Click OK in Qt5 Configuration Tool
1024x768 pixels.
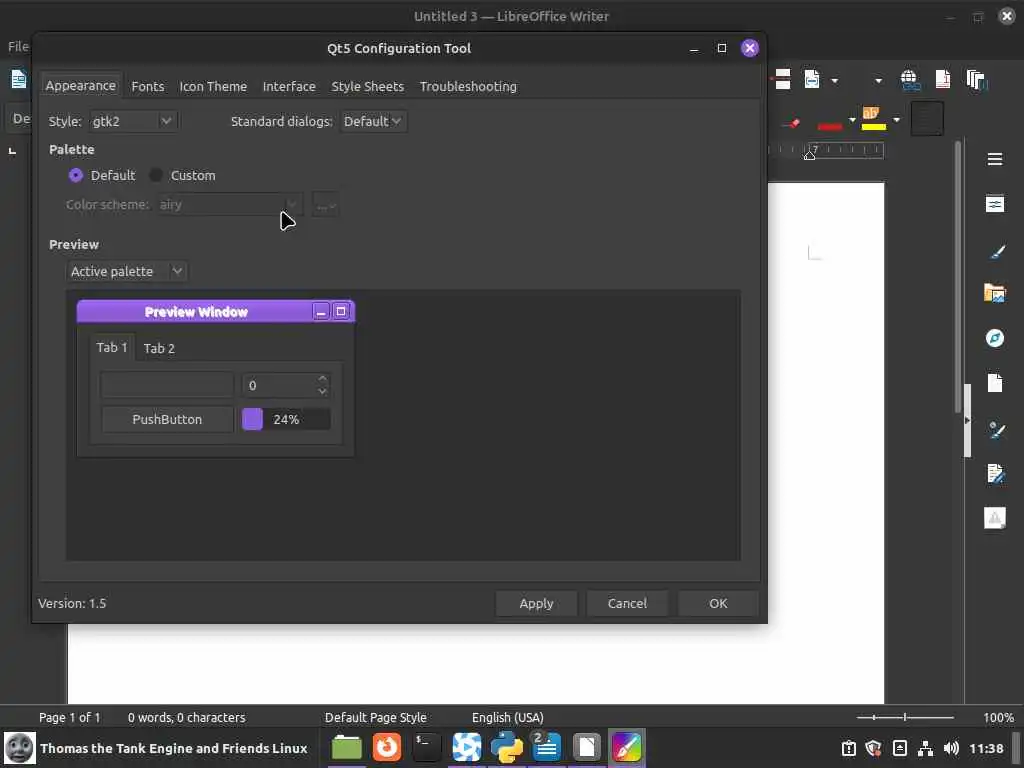pos(718,603)
